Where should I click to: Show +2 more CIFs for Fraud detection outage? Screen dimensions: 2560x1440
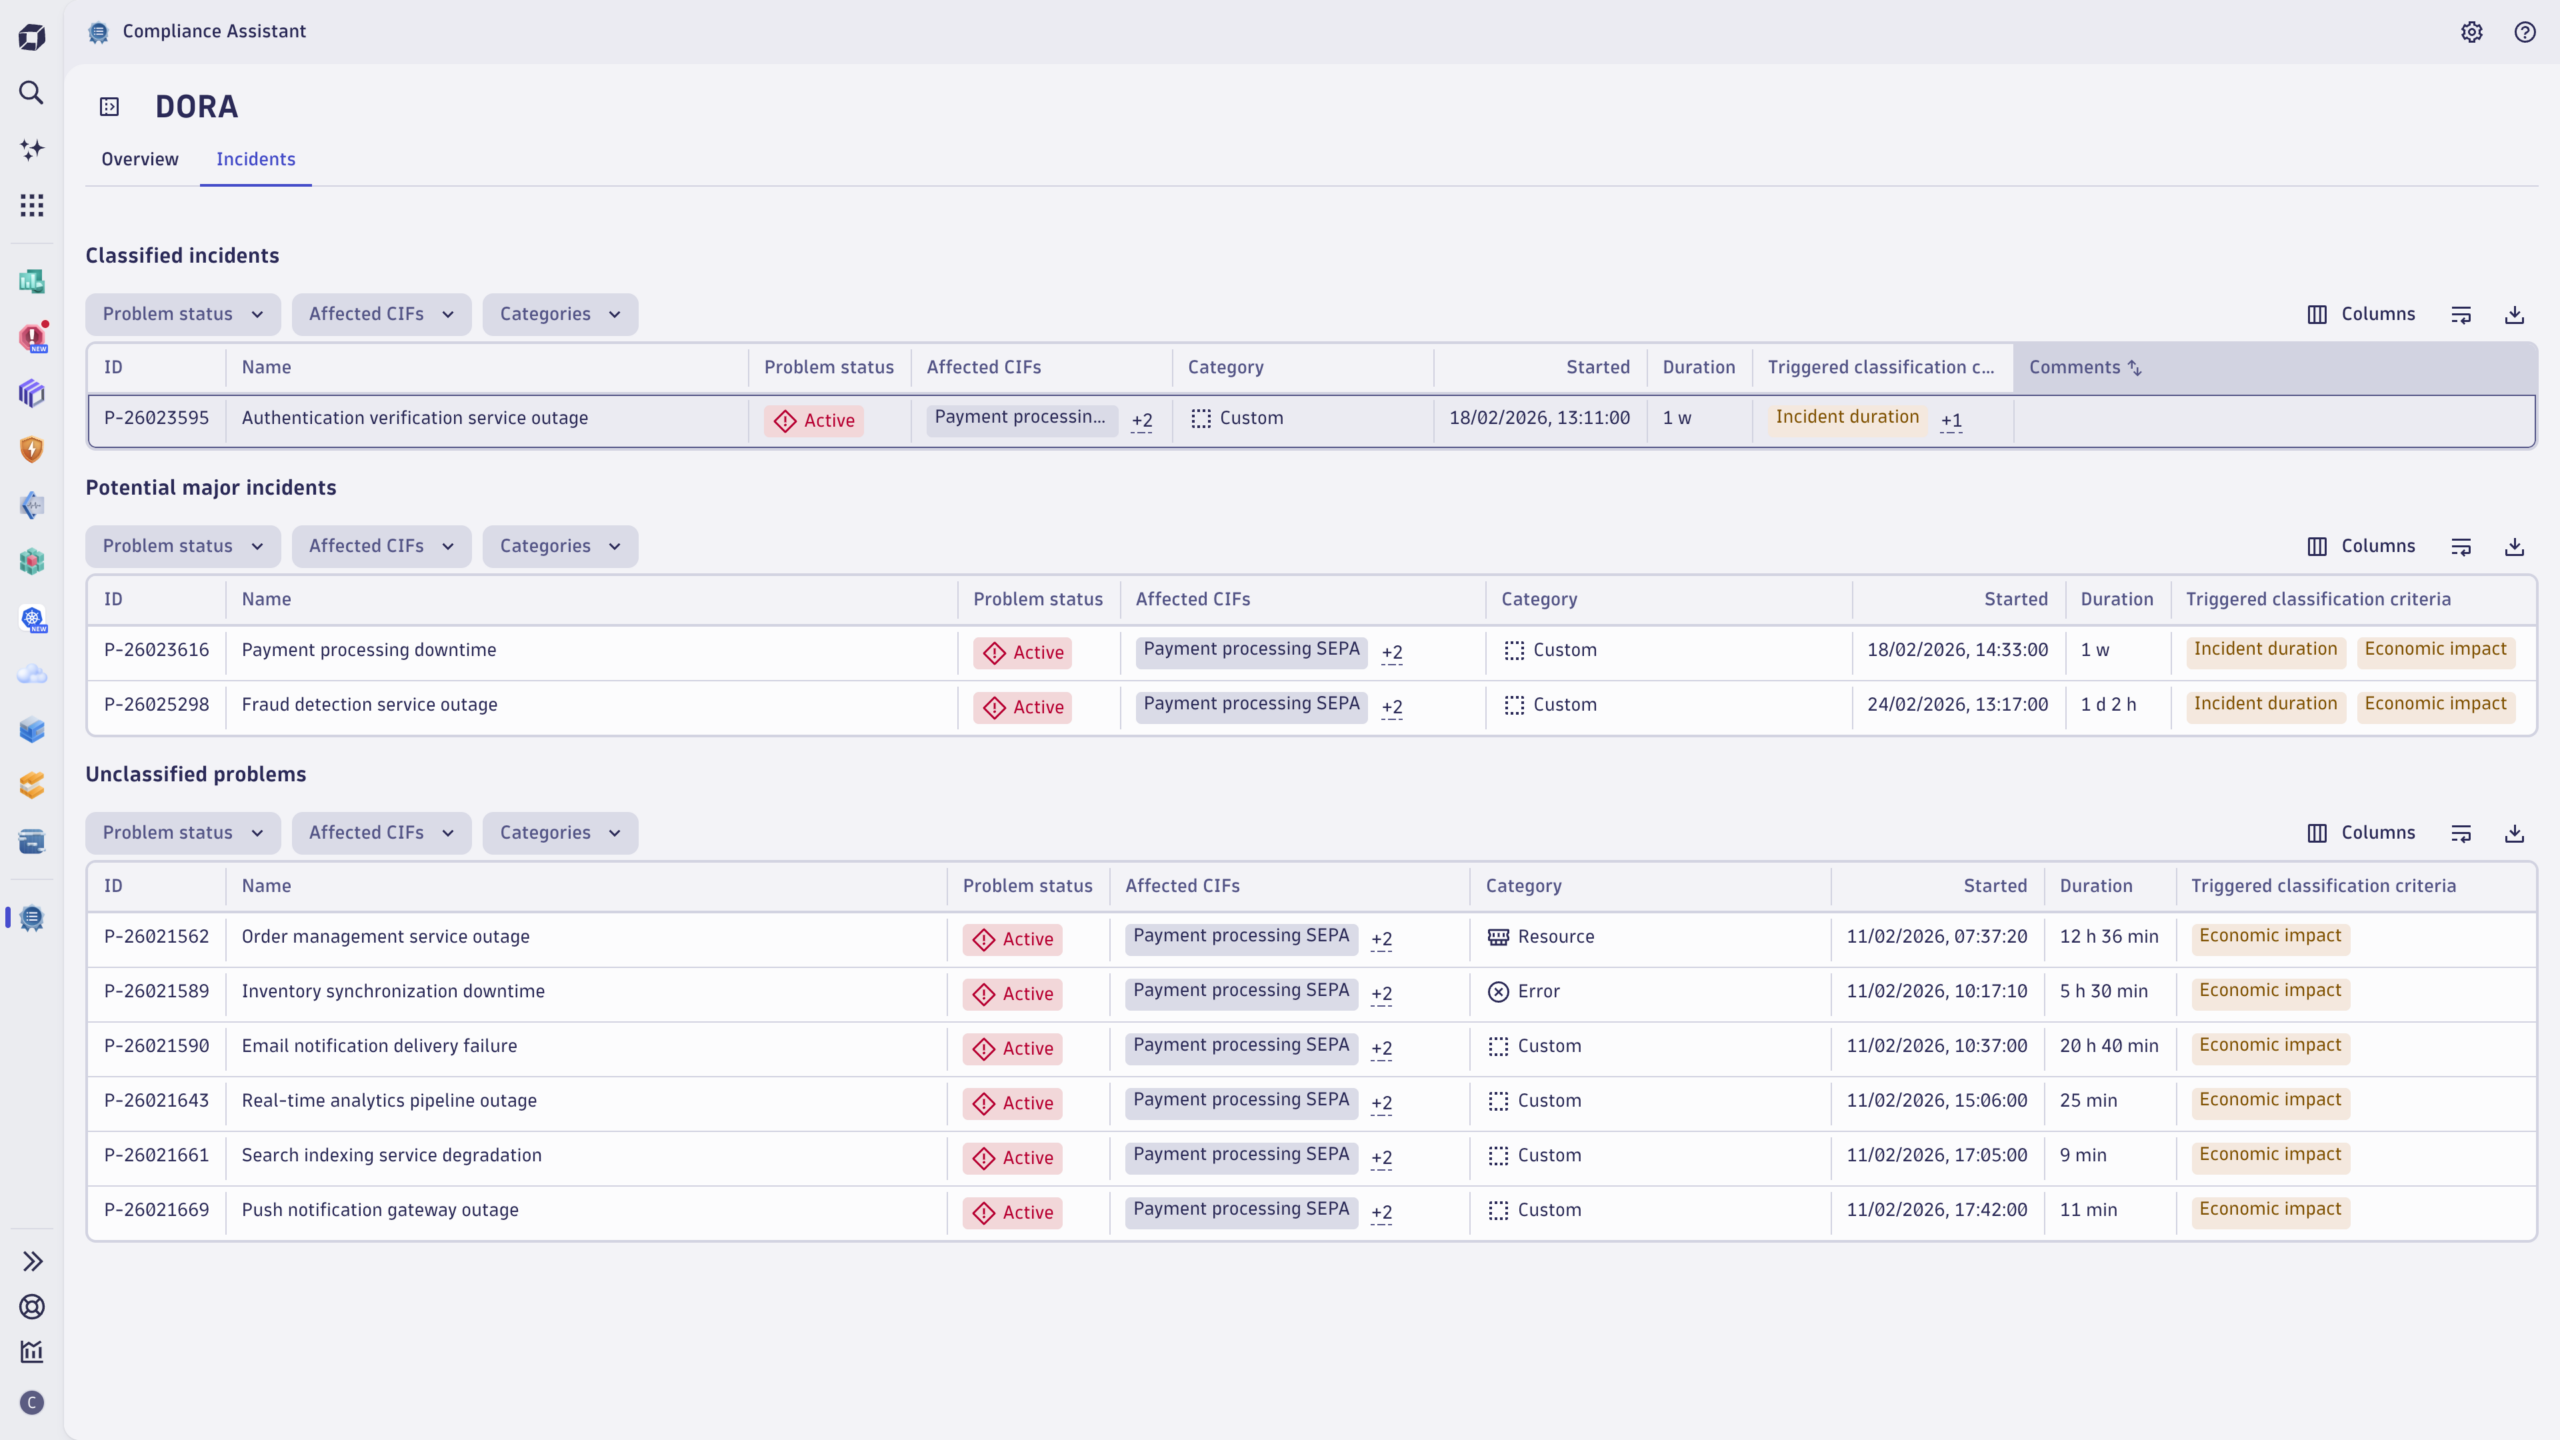click(1391, 707)
